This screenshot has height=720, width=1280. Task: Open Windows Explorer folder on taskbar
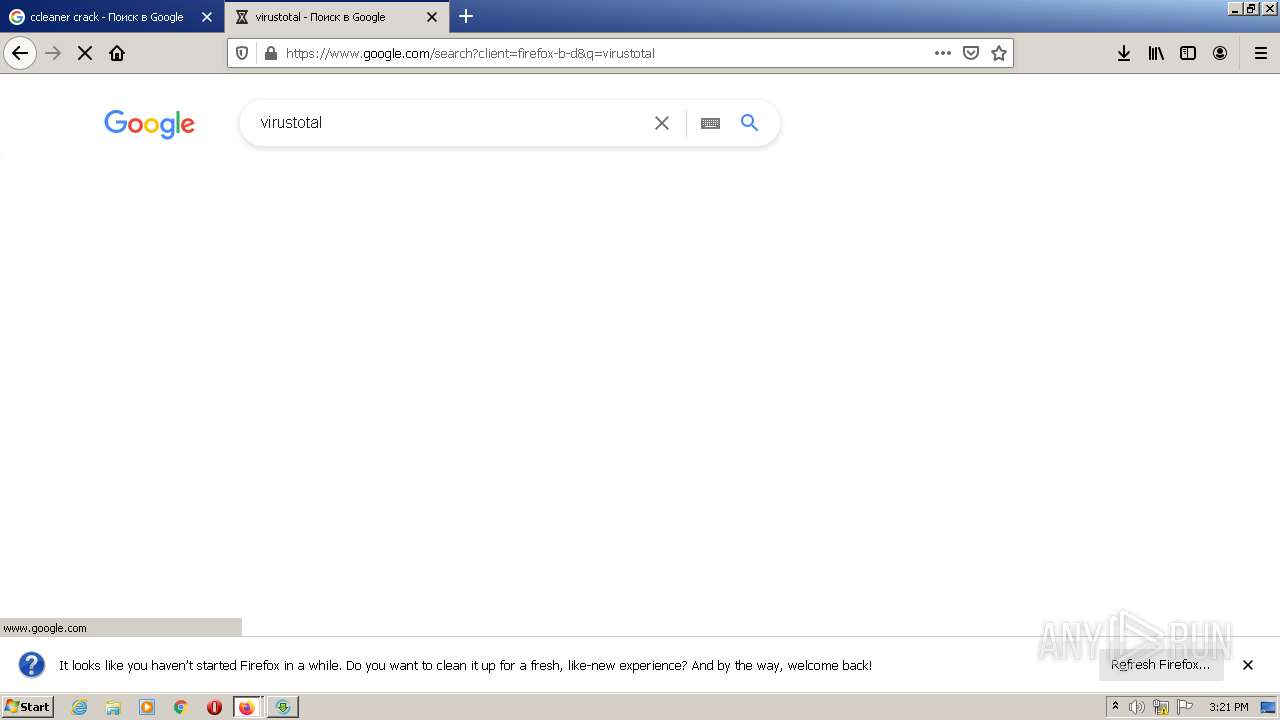113,707
